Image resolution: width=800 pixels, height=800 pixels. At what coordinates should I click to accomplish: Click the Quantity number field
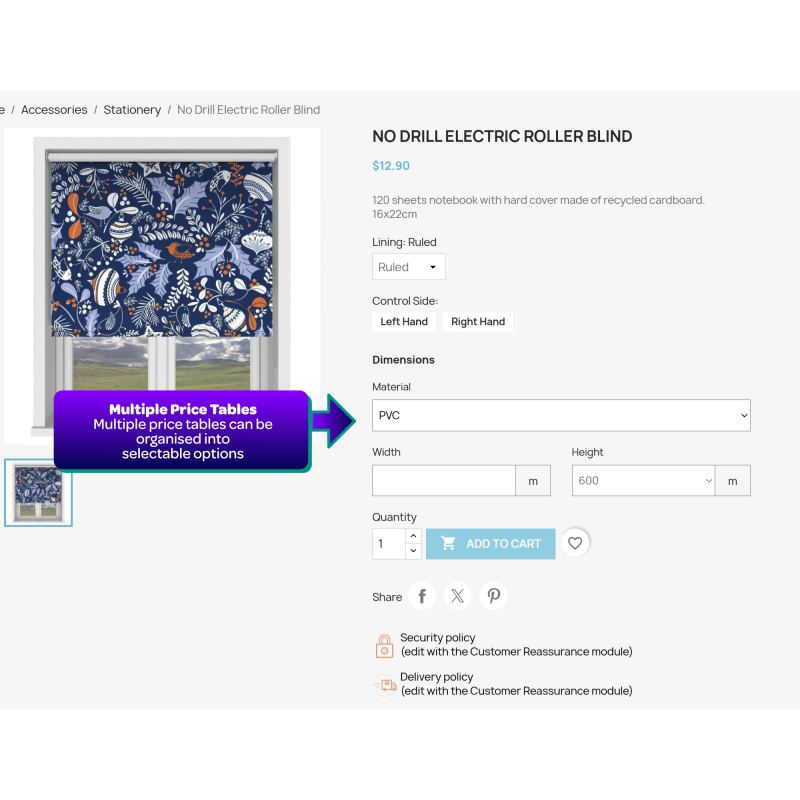389,544
